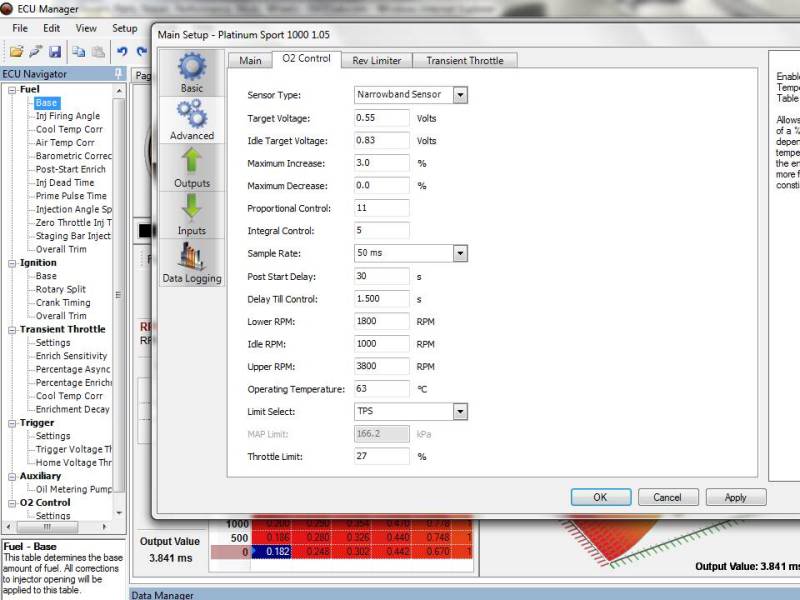Click the Target Voltage field
The width and height of the screenshot is (800, 600).
[382, 118]
